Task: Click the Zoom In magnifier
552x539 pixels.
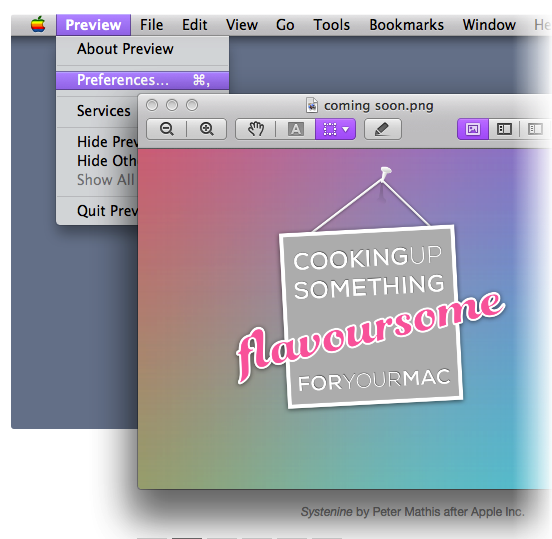Action: click(207, 129)
